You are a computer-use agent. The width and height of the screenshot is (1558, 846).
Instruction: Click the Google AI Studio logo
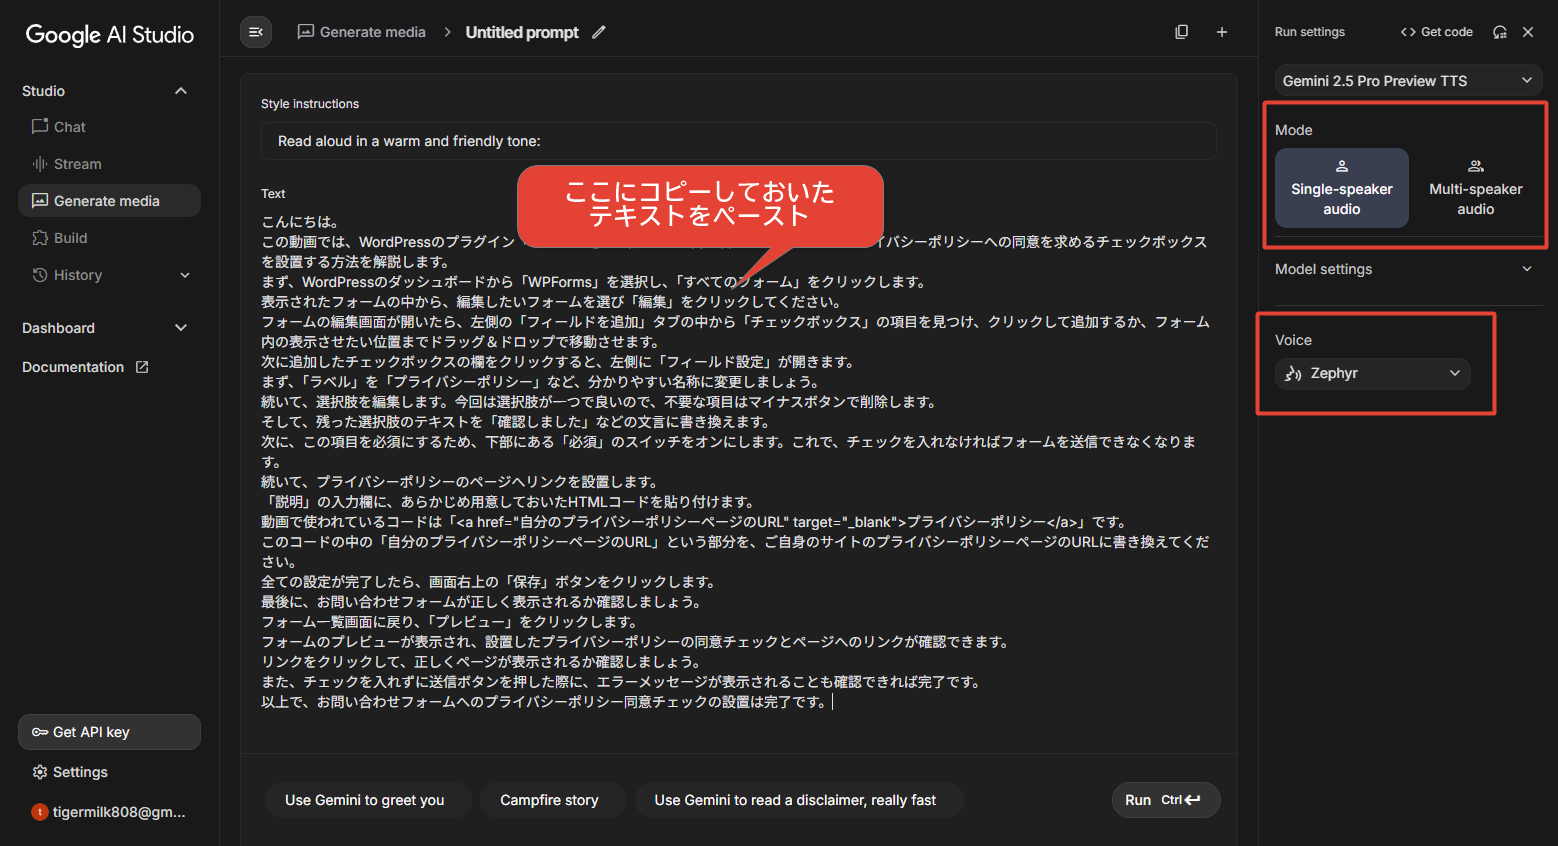coord(109,34)
